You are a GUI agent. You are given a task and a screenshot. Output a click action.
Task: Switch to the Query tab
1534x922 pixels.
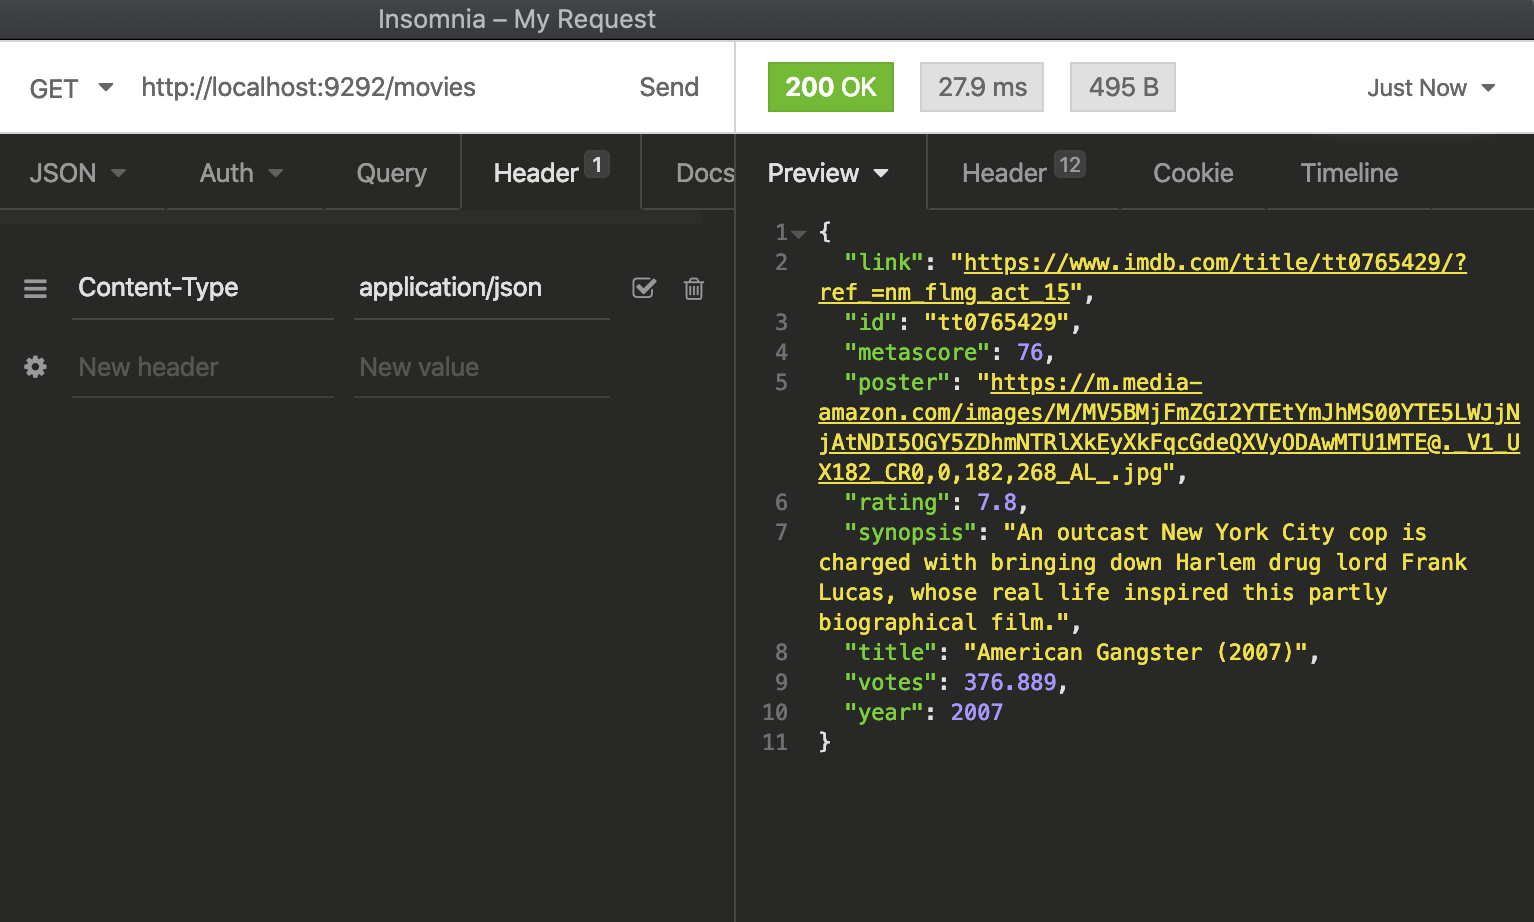coord(392,173)
